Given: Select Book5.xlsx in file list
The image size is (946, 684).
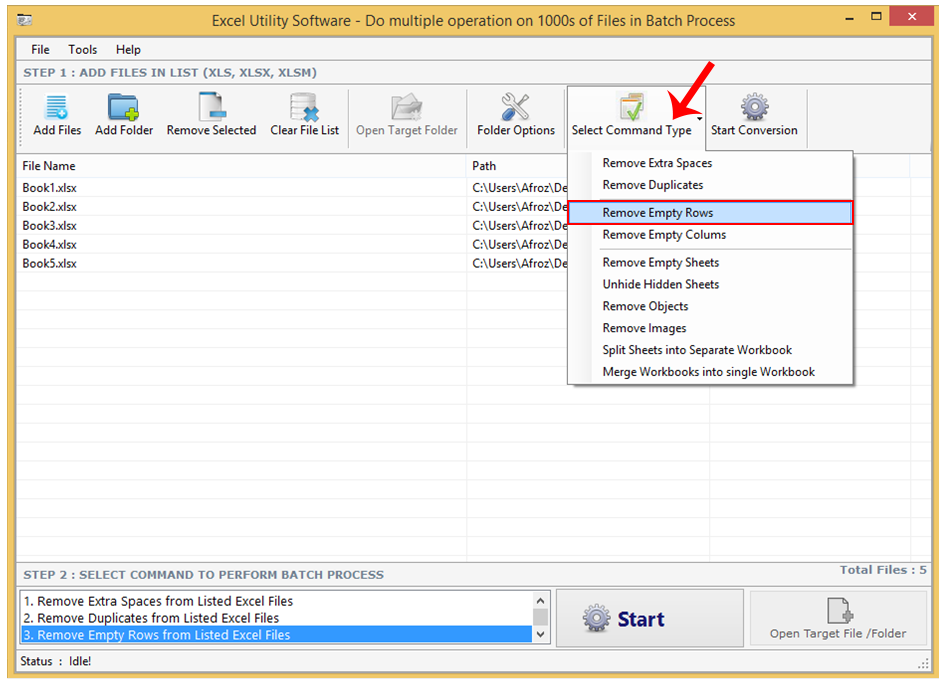Looking at the screenshot, I should pos(49,263).
